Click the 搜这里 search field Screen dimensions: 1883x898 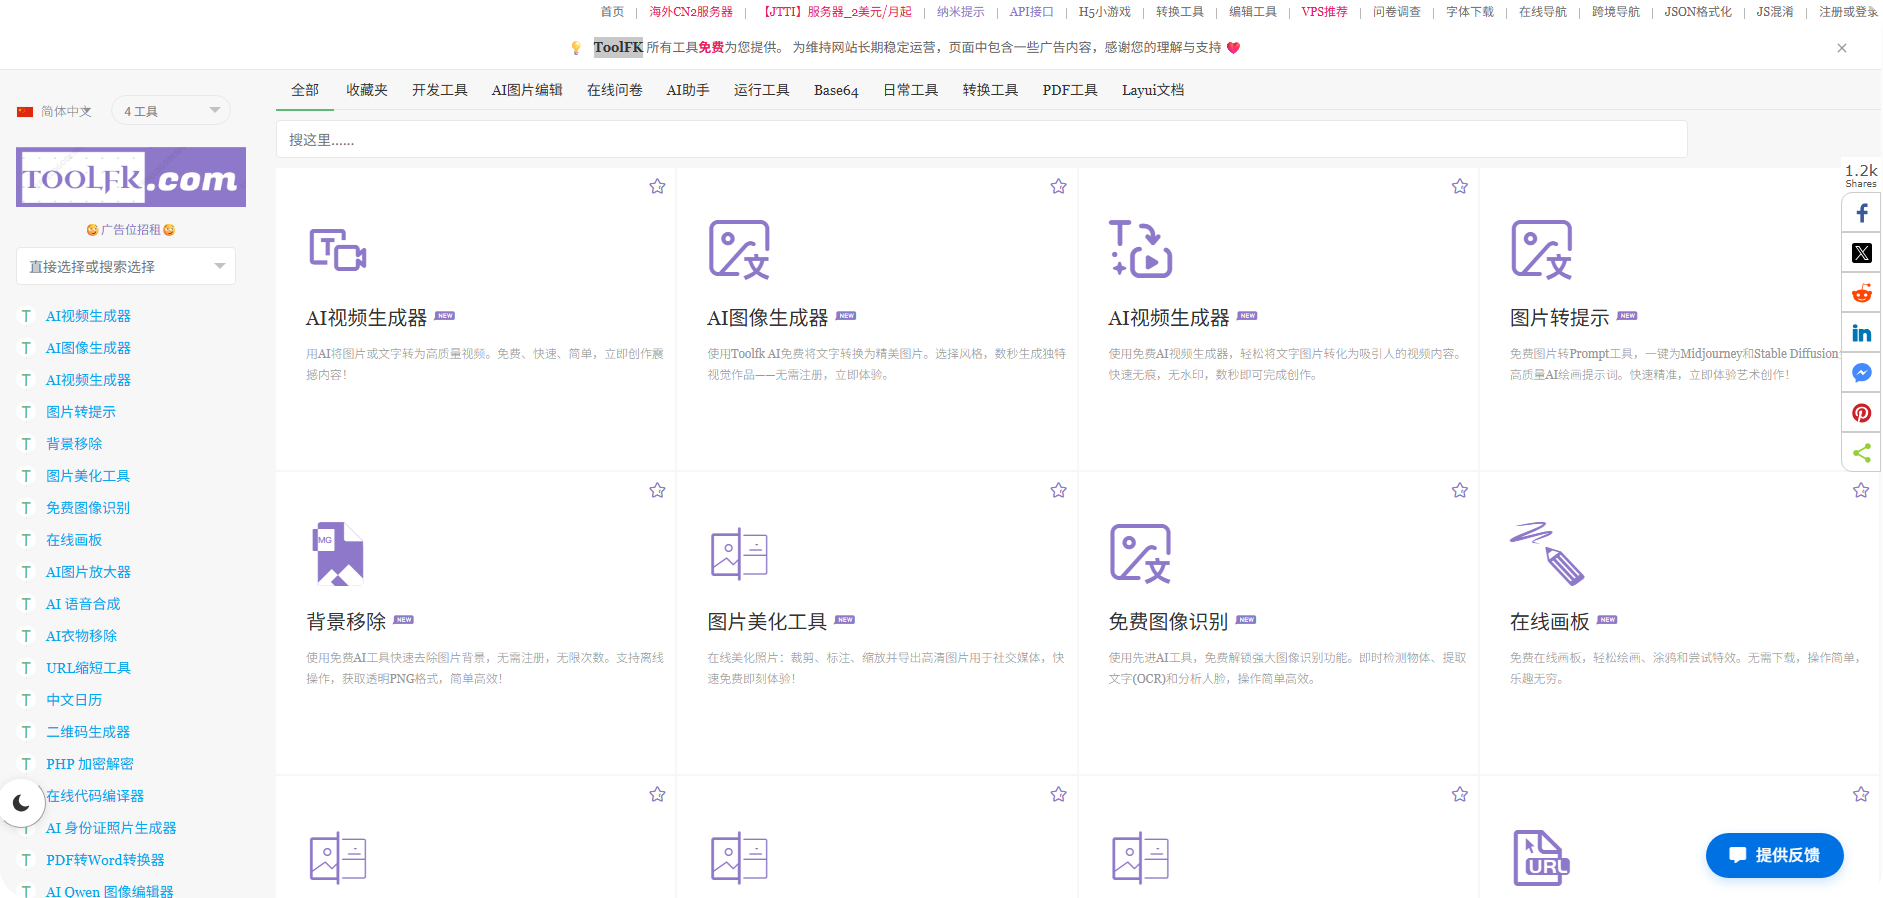coord(981,139)
